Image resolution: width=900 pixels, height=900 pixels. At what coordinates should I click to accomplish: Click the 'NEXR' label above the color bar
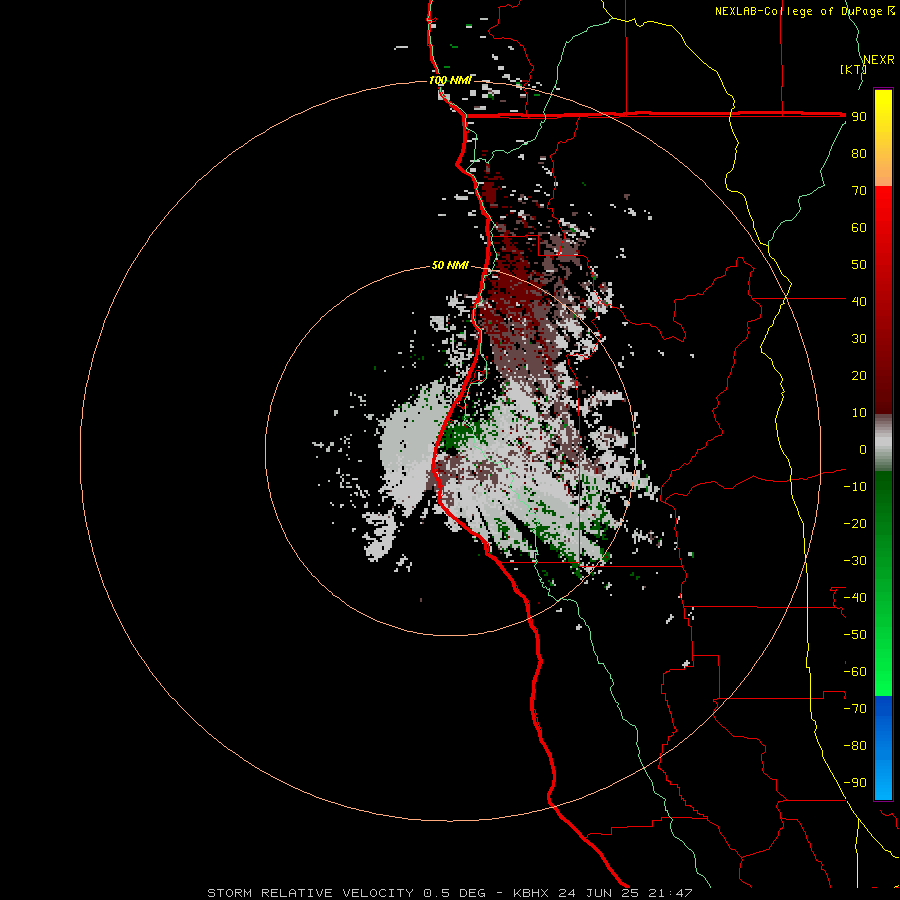tap(879, 60)
